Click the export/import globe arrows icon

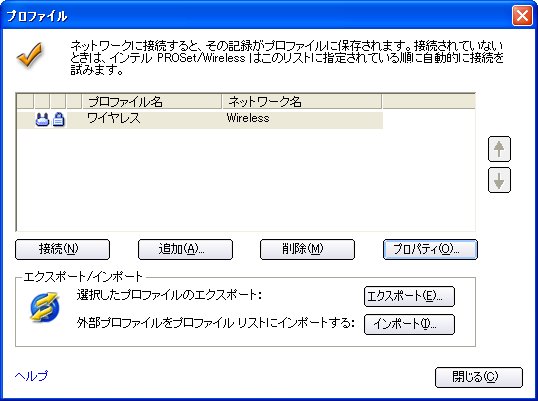45,307
